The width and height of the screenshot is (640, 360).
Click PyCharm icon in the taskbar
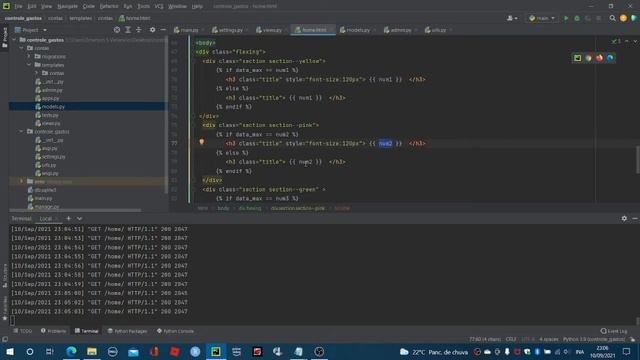coord(216,351)
